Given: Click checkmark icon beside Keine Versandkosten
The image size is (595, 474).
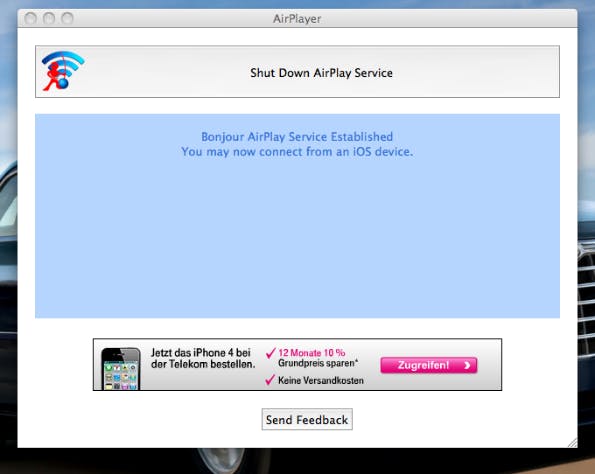Looking at the screenshot, I should [x=270, y=380].
